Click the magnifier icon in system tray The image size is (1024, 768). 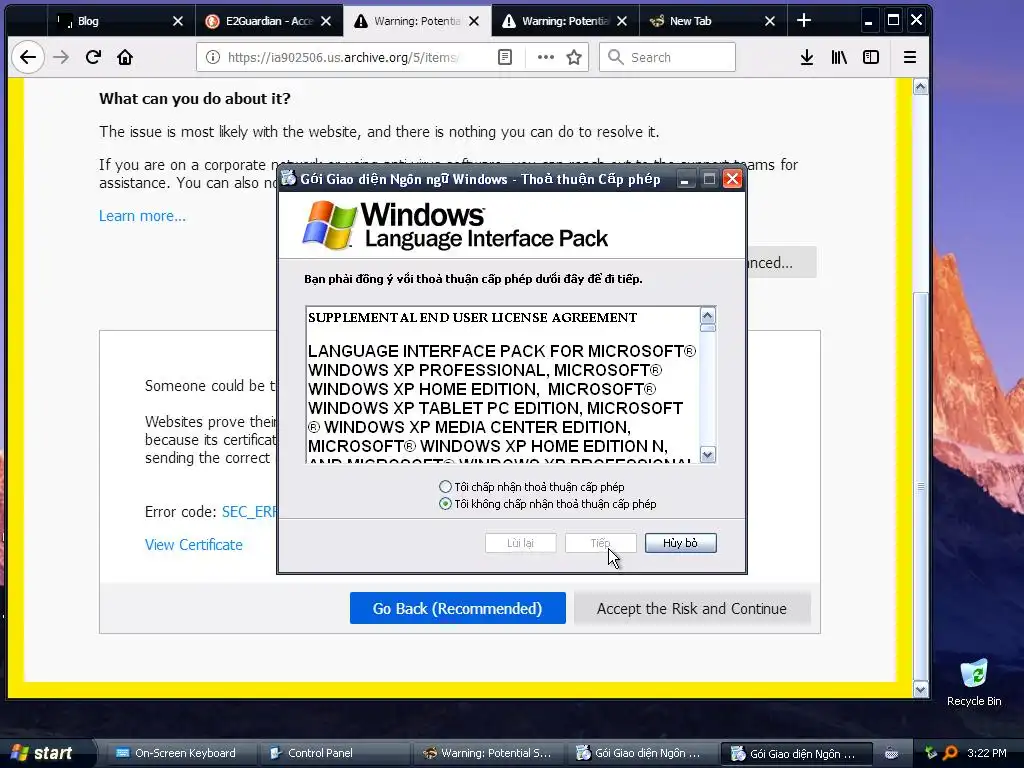(x=950, y=753)
